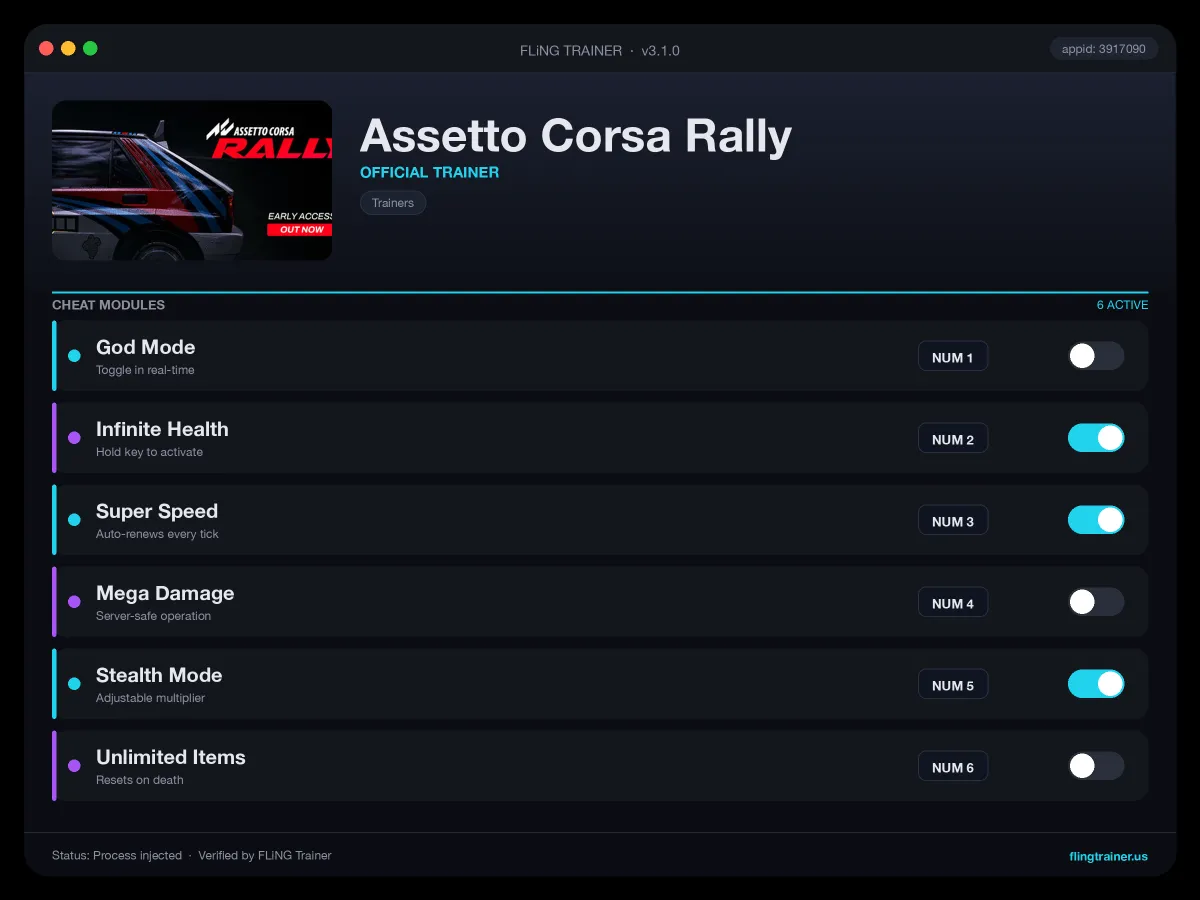Disable the Stealth Mode toggle
Screen dimensions: 1200x900
click(x=1096, y=684)
